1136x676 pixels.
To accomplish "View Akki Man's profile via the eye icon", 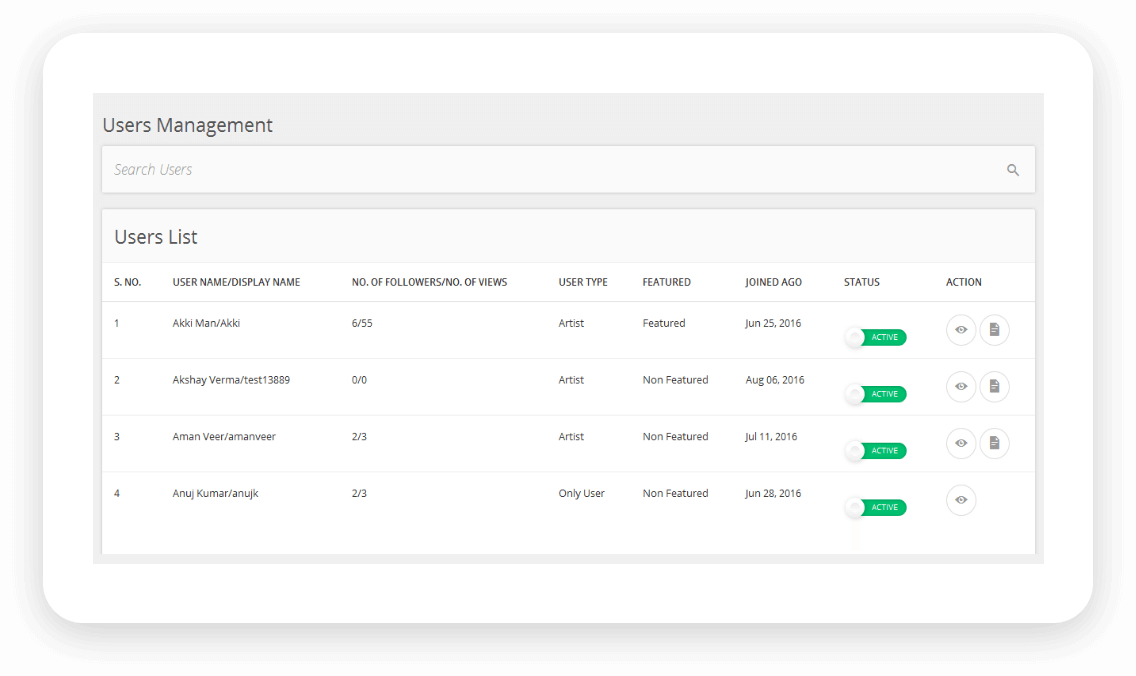I will pos(961,330).
